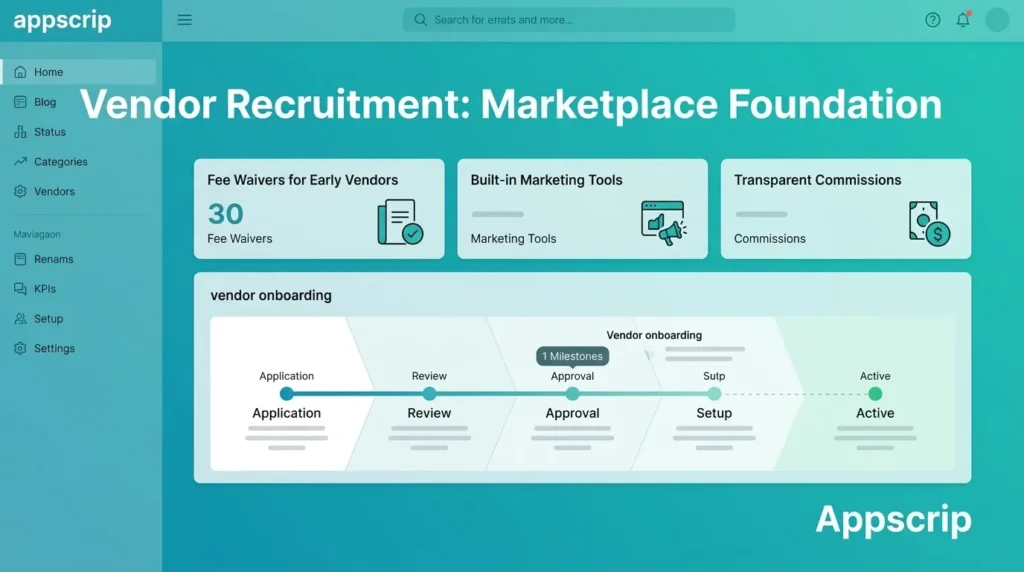Click the number 30 on Fee Waivers card

pyautogui.click(x=225, y=214)
